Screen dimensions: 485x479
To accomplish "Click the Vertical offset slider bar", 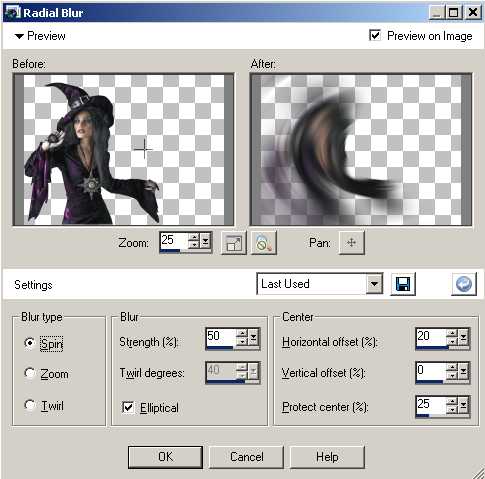I will tap(443, 382).
